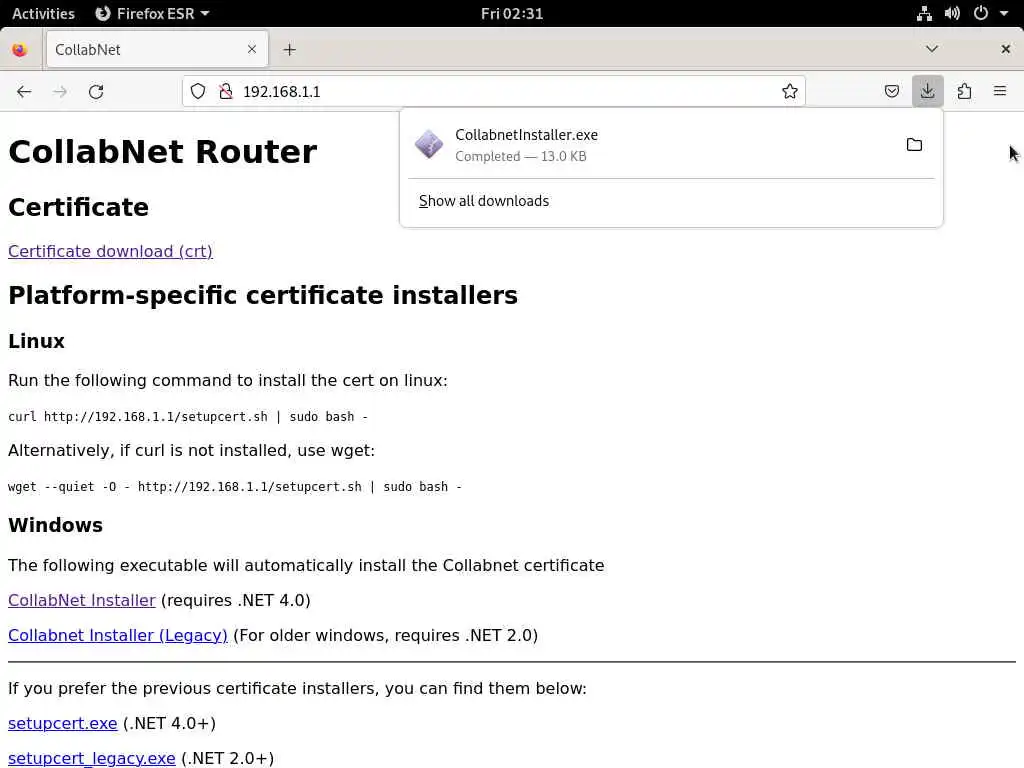This screenshot has height=768, width=1024.
Task: Click the Linux section heading
Action: pos(37,341)
